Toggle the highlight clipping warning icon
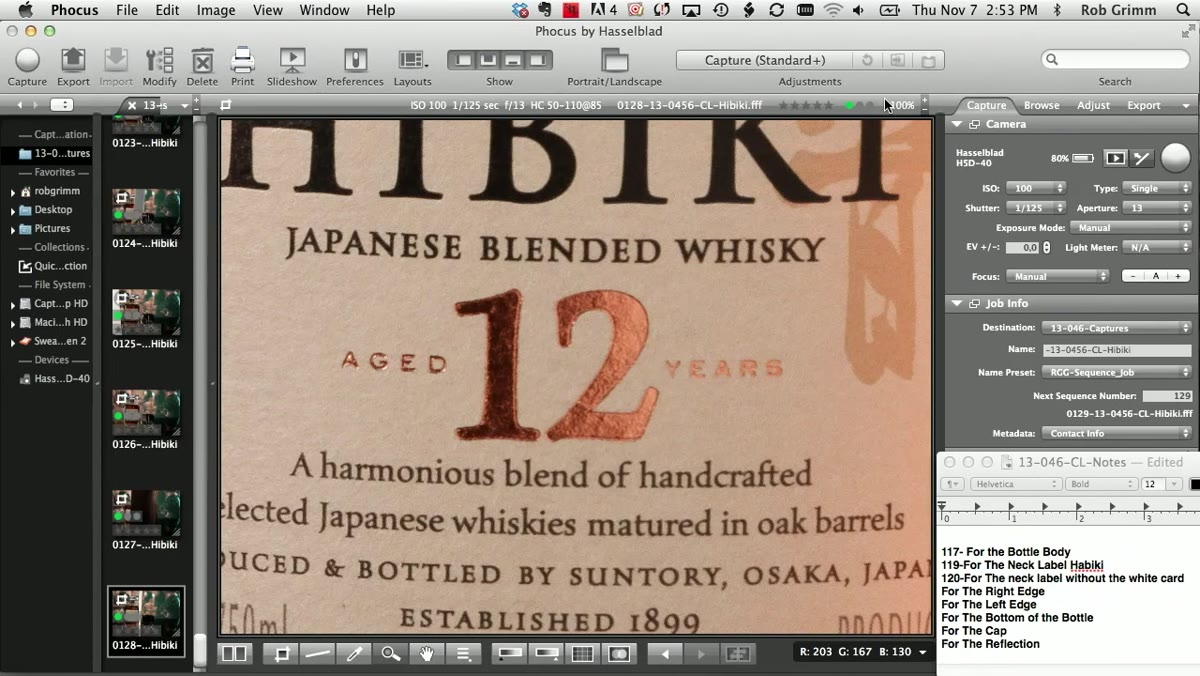The width and height of the screenshot is (1200, 676). [547, 653]
